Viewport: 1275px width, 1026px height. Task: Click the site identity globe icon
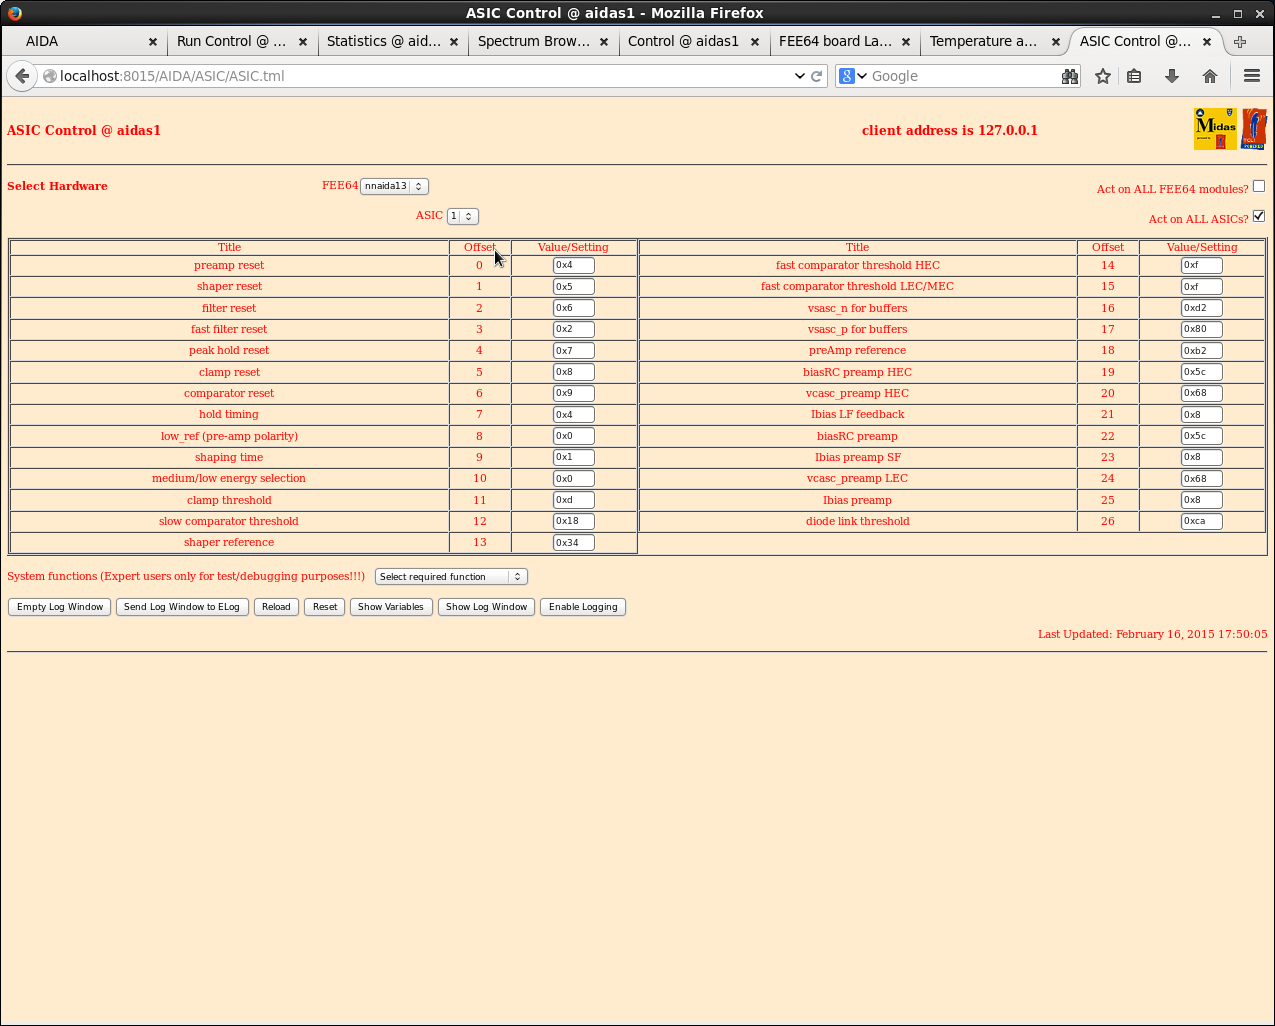(50, 76)
